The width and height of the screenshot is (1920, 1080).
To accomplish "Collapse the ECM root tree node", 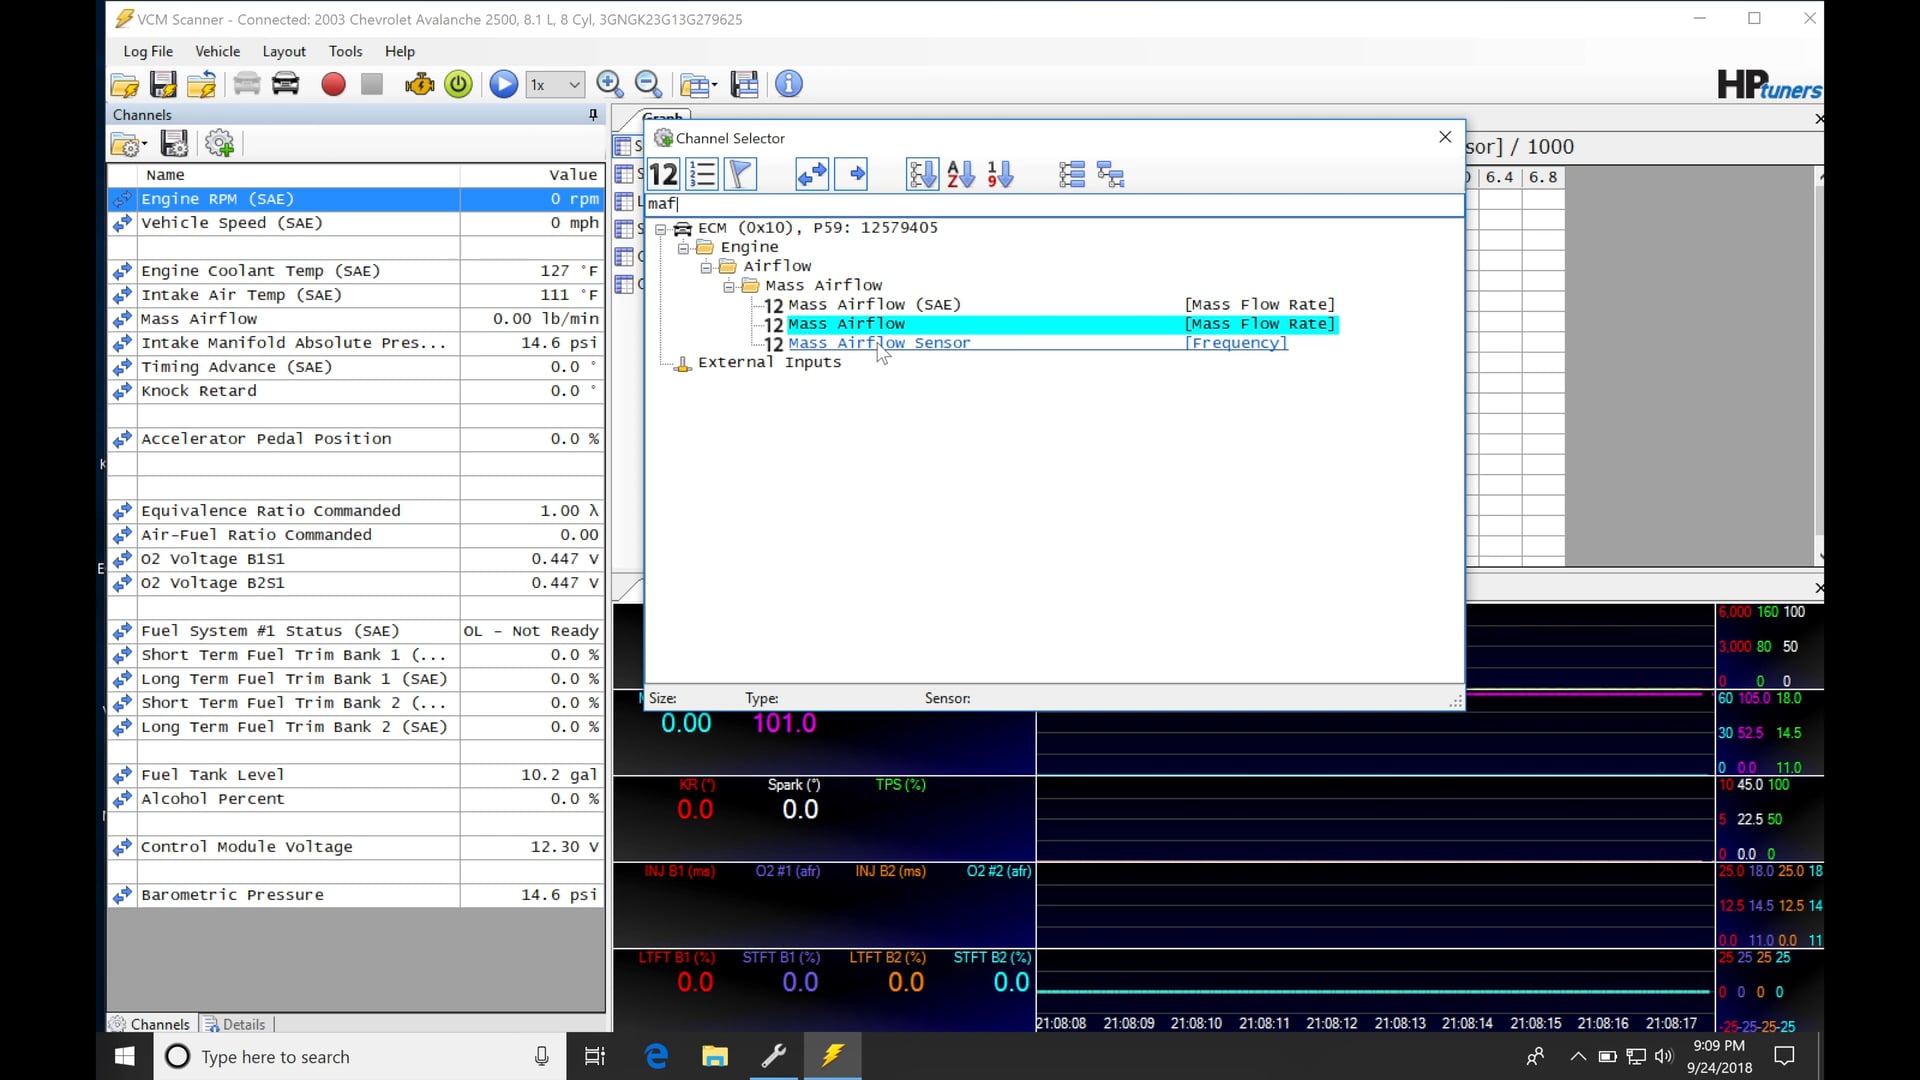I will pos(661,229).
